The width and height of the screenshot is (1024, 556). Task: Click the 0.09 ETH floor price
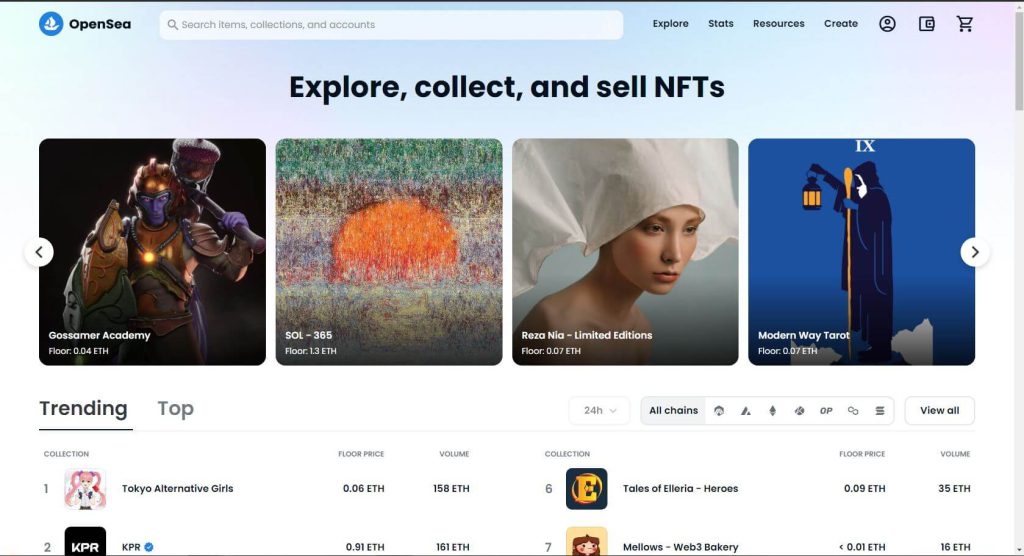point(865,489)
